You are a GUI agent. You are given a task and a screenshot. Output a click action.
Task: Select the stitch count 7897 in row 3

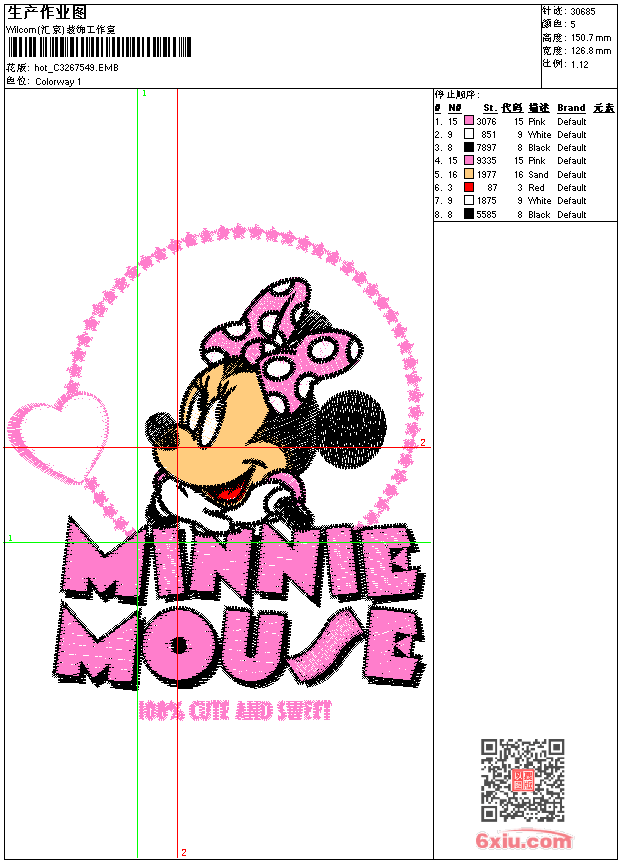pyautogui.click(x=486, y=148)
